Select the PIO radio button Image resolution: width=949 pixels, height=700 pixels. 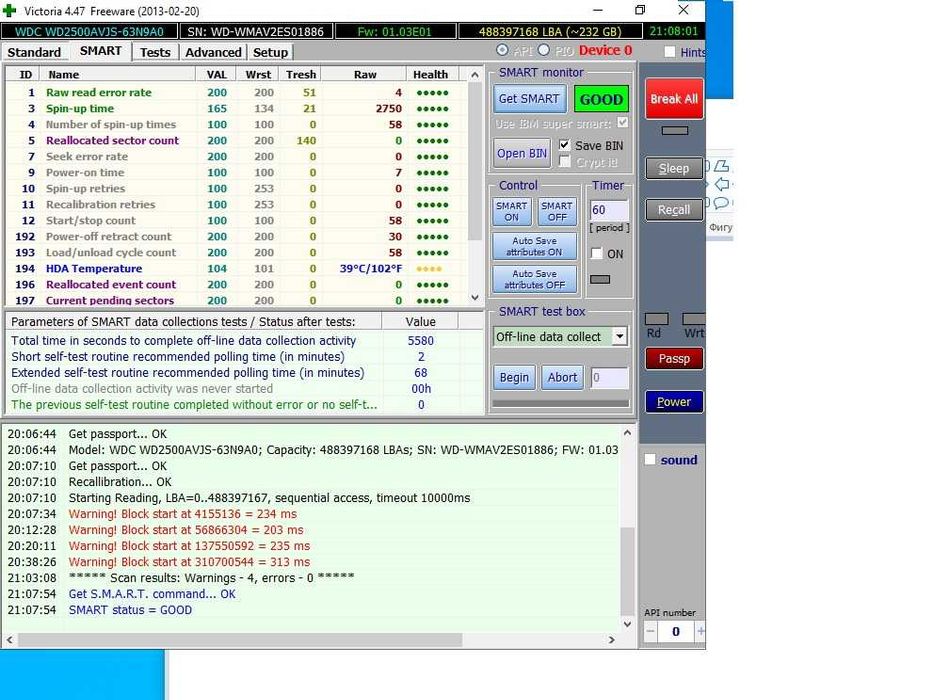pyautogui.click(x=543, y=50)
